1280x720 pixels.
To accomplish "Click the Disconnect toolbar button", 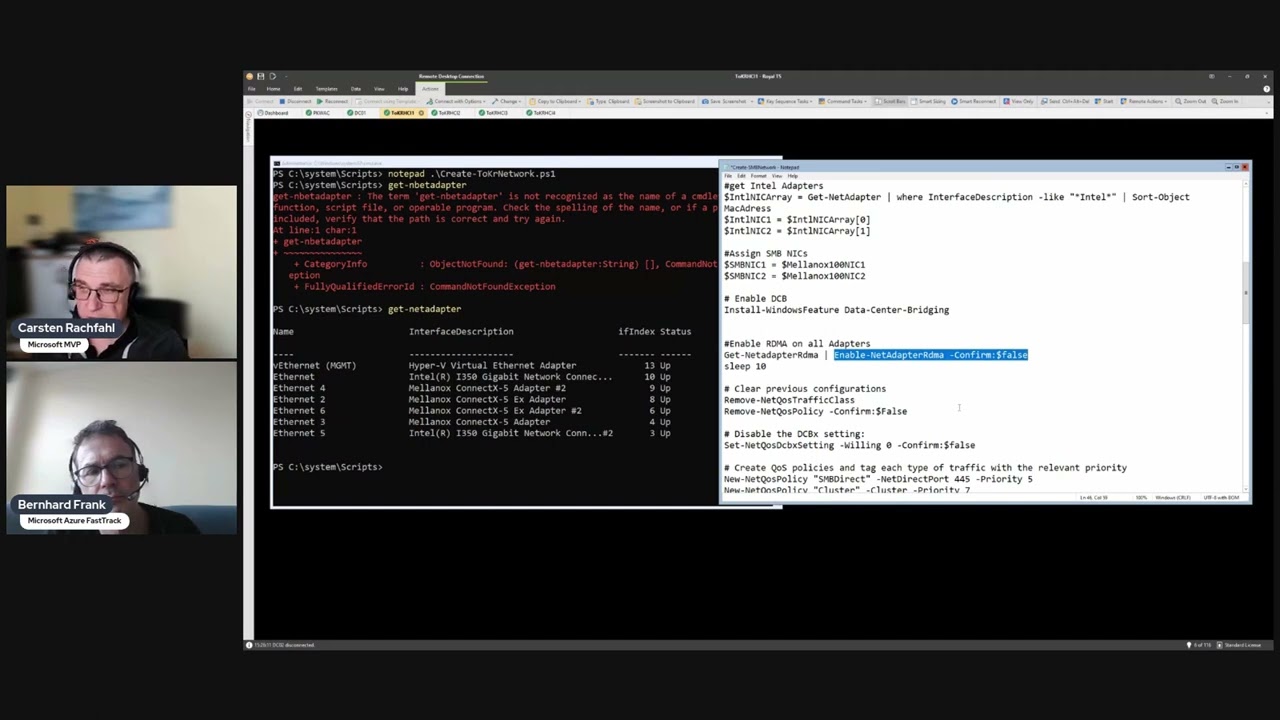I will [295, 101].
